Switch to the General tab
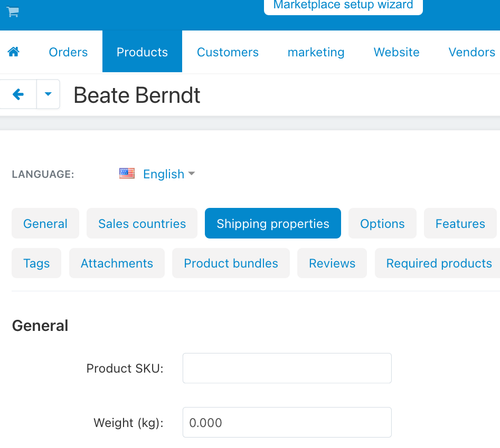The width and height of the screenshot is (500, 448). [x=45, y=223]
